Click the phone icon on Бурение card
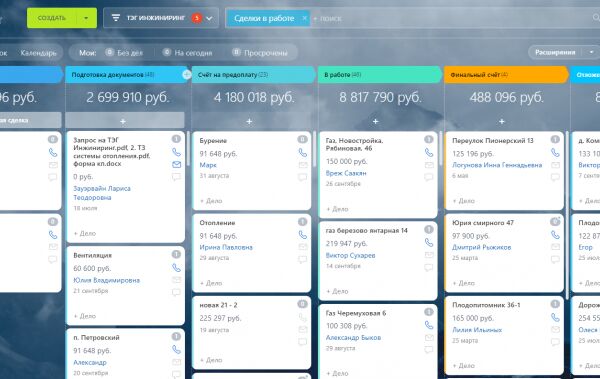The width and height of the screenshot is (600, 379). [x=303, y=153]
